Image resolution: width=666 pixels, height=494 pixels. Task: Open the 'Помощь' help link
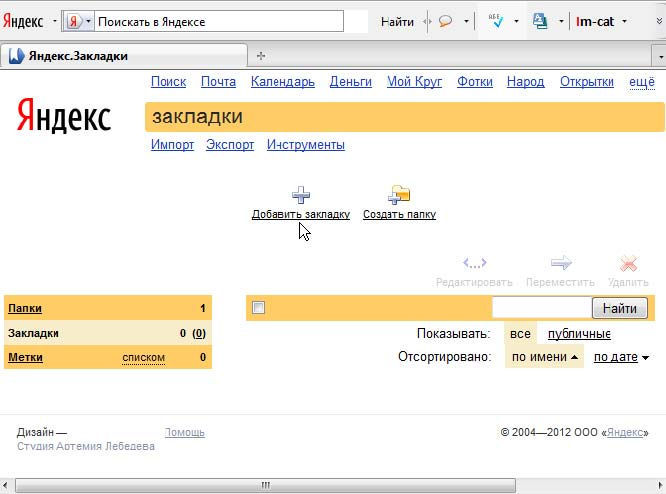pos(185,432)
